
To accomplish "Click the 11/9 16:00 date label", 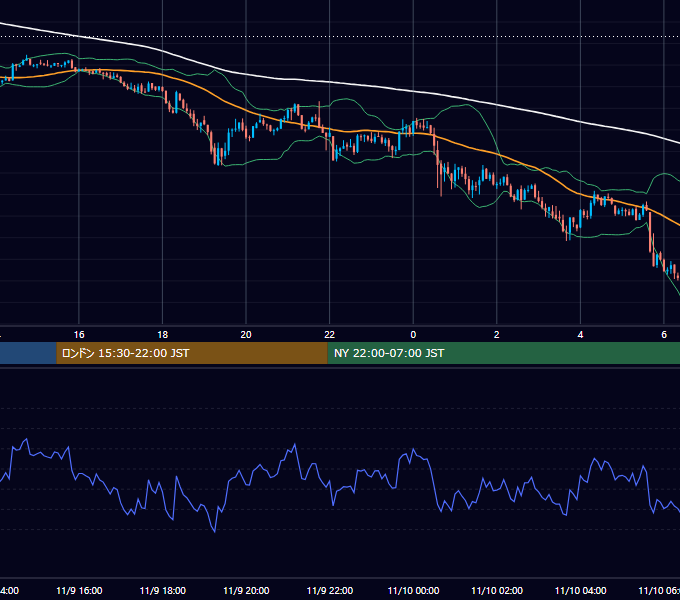I will 79,590.
